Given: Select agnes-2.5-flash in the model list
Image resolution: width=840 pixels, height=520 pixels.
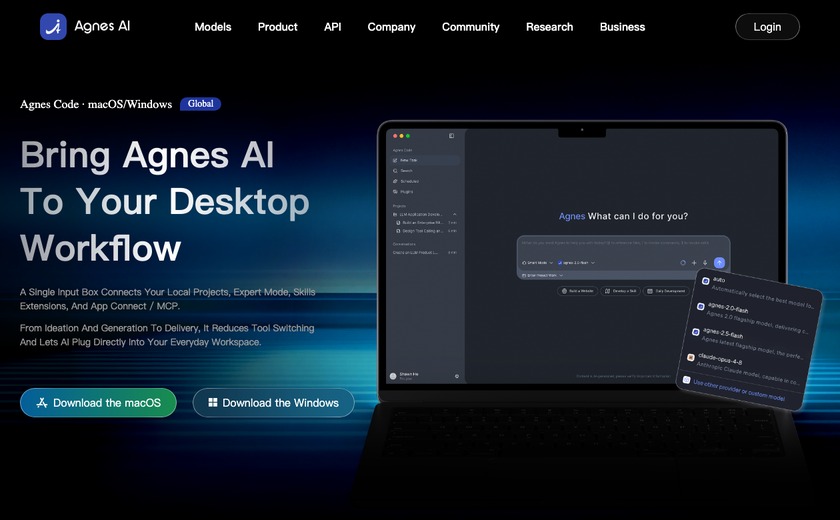Looking at the screenshot, I should 750,343.
